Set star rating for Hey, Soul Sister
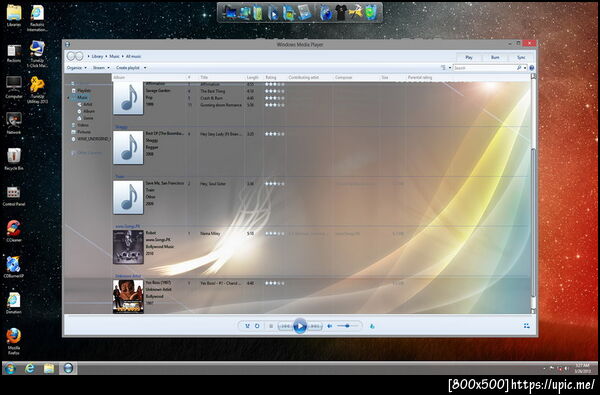 (275, 184)
